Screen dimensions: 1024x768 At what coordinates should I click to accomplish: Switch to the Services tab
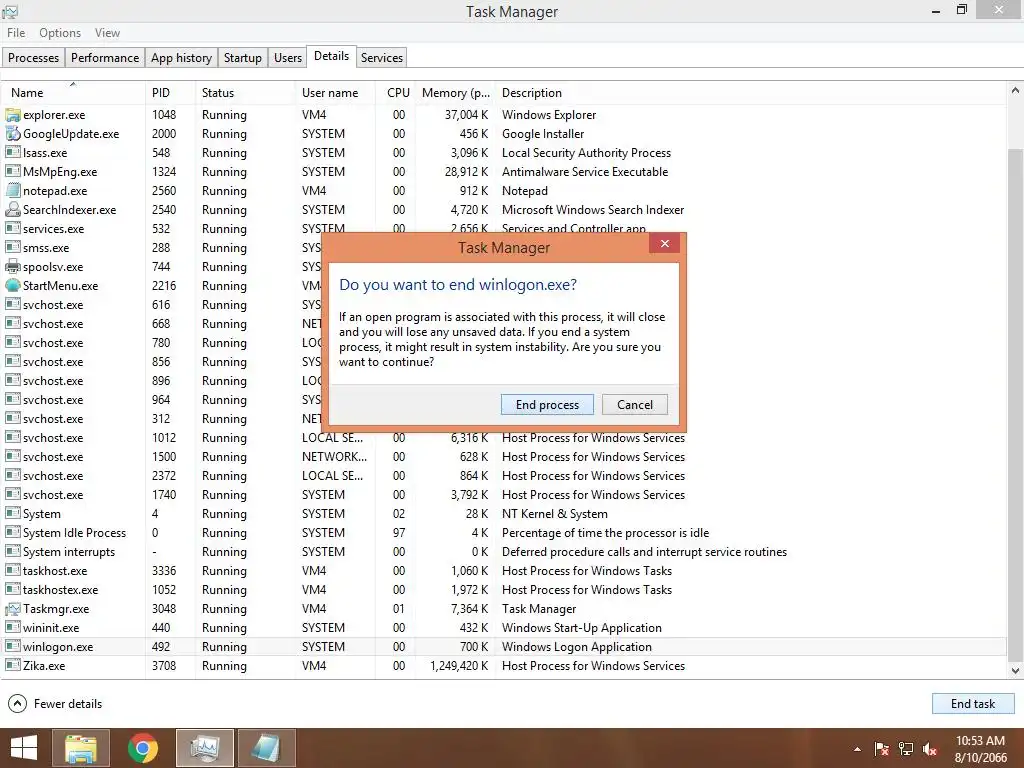(x=382, y=57)
